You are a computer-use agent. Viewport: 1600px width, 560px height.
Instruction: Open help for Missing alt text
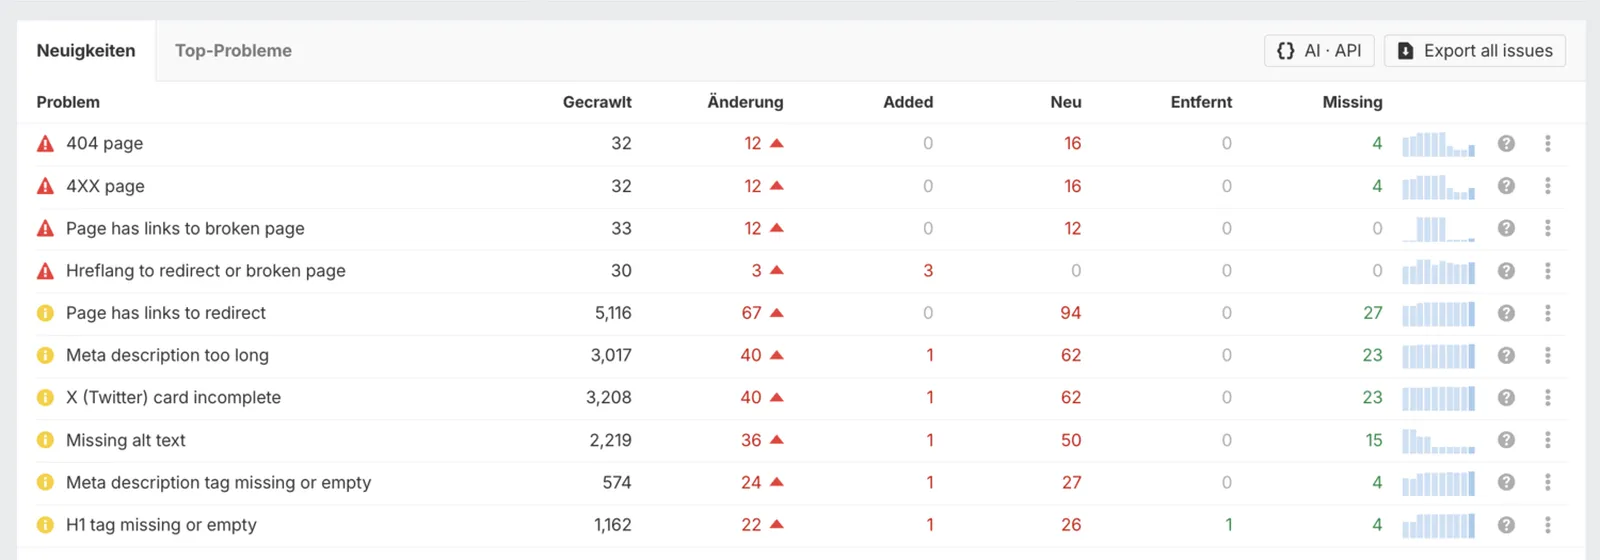click(1506, 440)
